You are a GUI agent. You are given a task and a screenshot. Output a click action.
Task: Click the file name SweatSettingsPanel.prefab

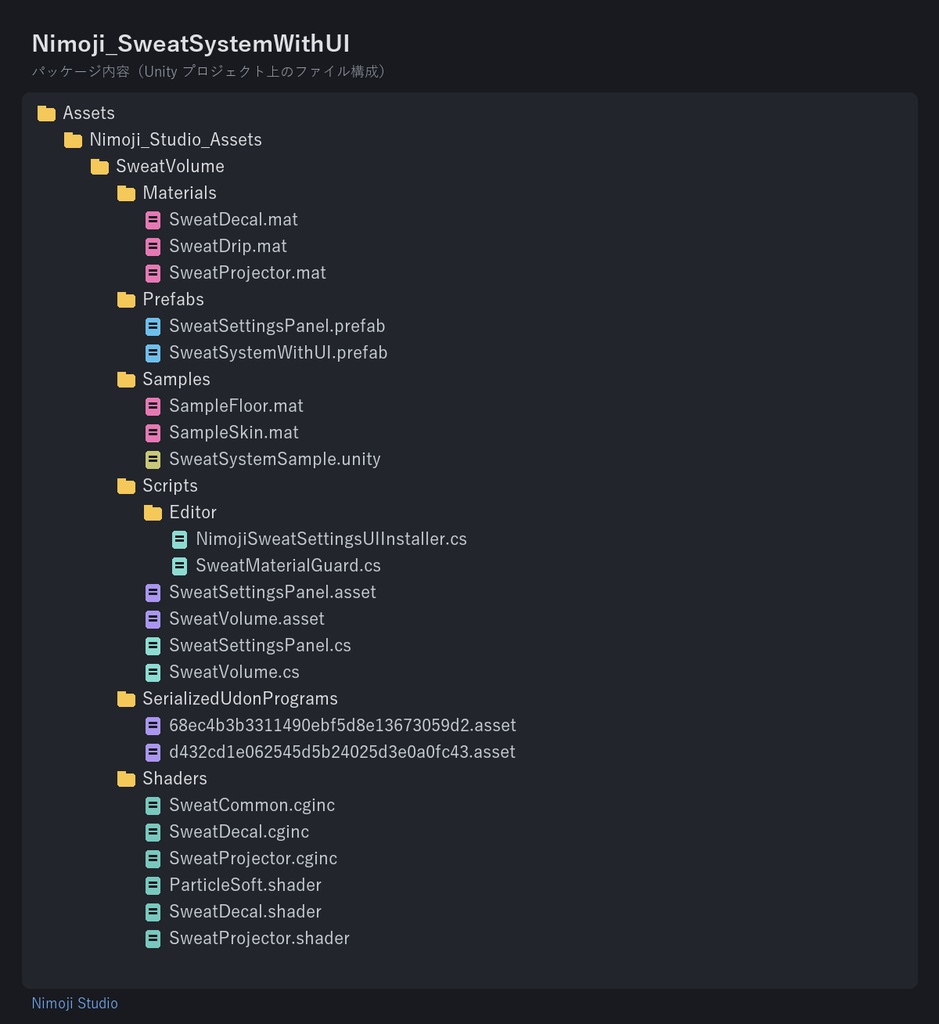[x=277, y=326]
